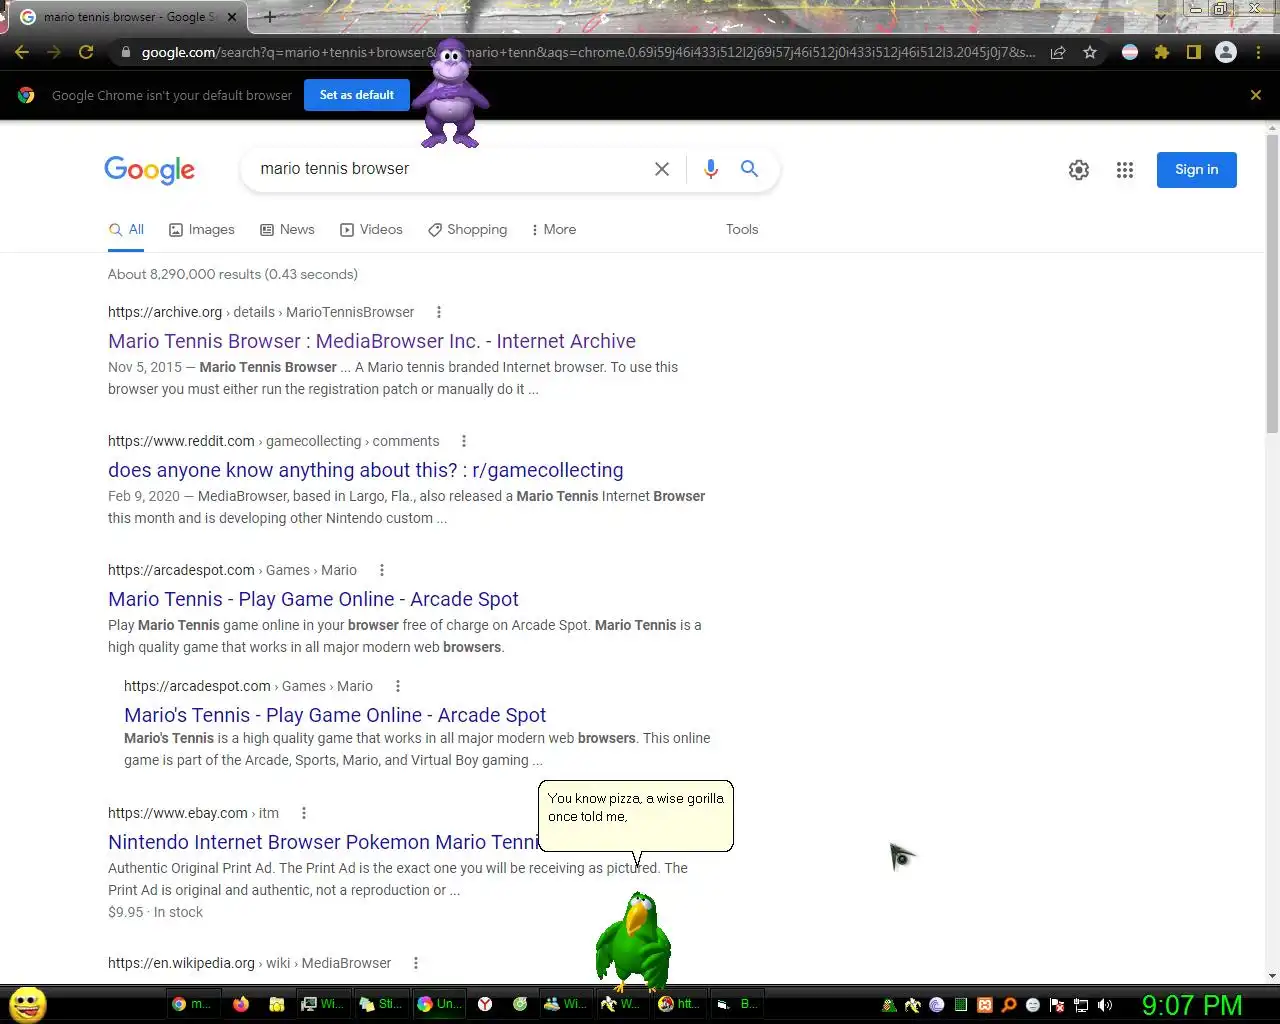The image size is (1280, 1024).
Task: Dismiss the default browser notification bar
Action: pos(1256,95)
